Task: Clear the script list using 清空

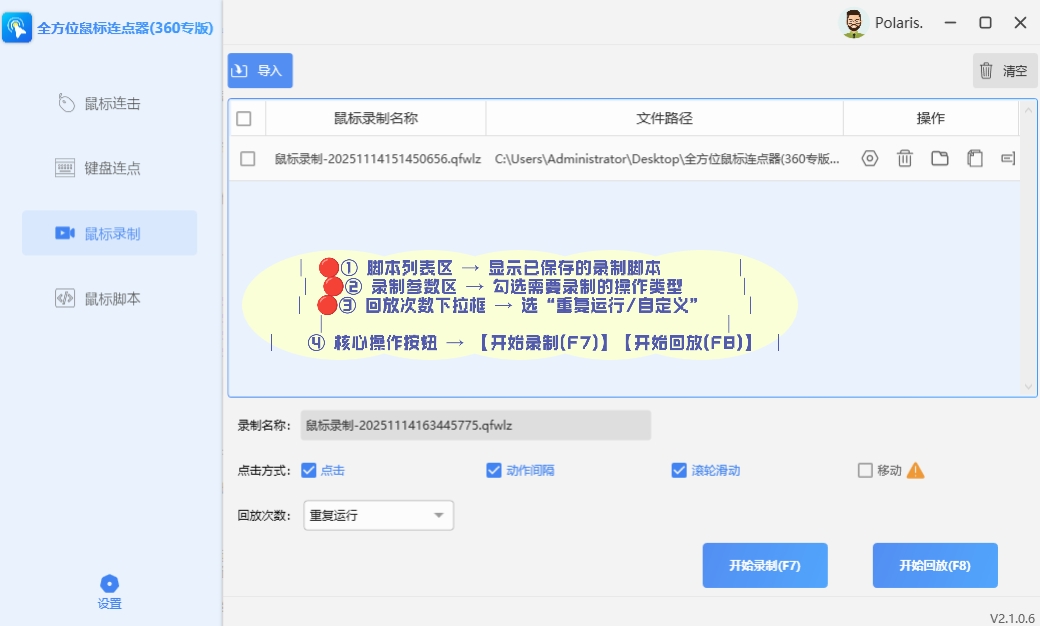Action: point(1004,70)
